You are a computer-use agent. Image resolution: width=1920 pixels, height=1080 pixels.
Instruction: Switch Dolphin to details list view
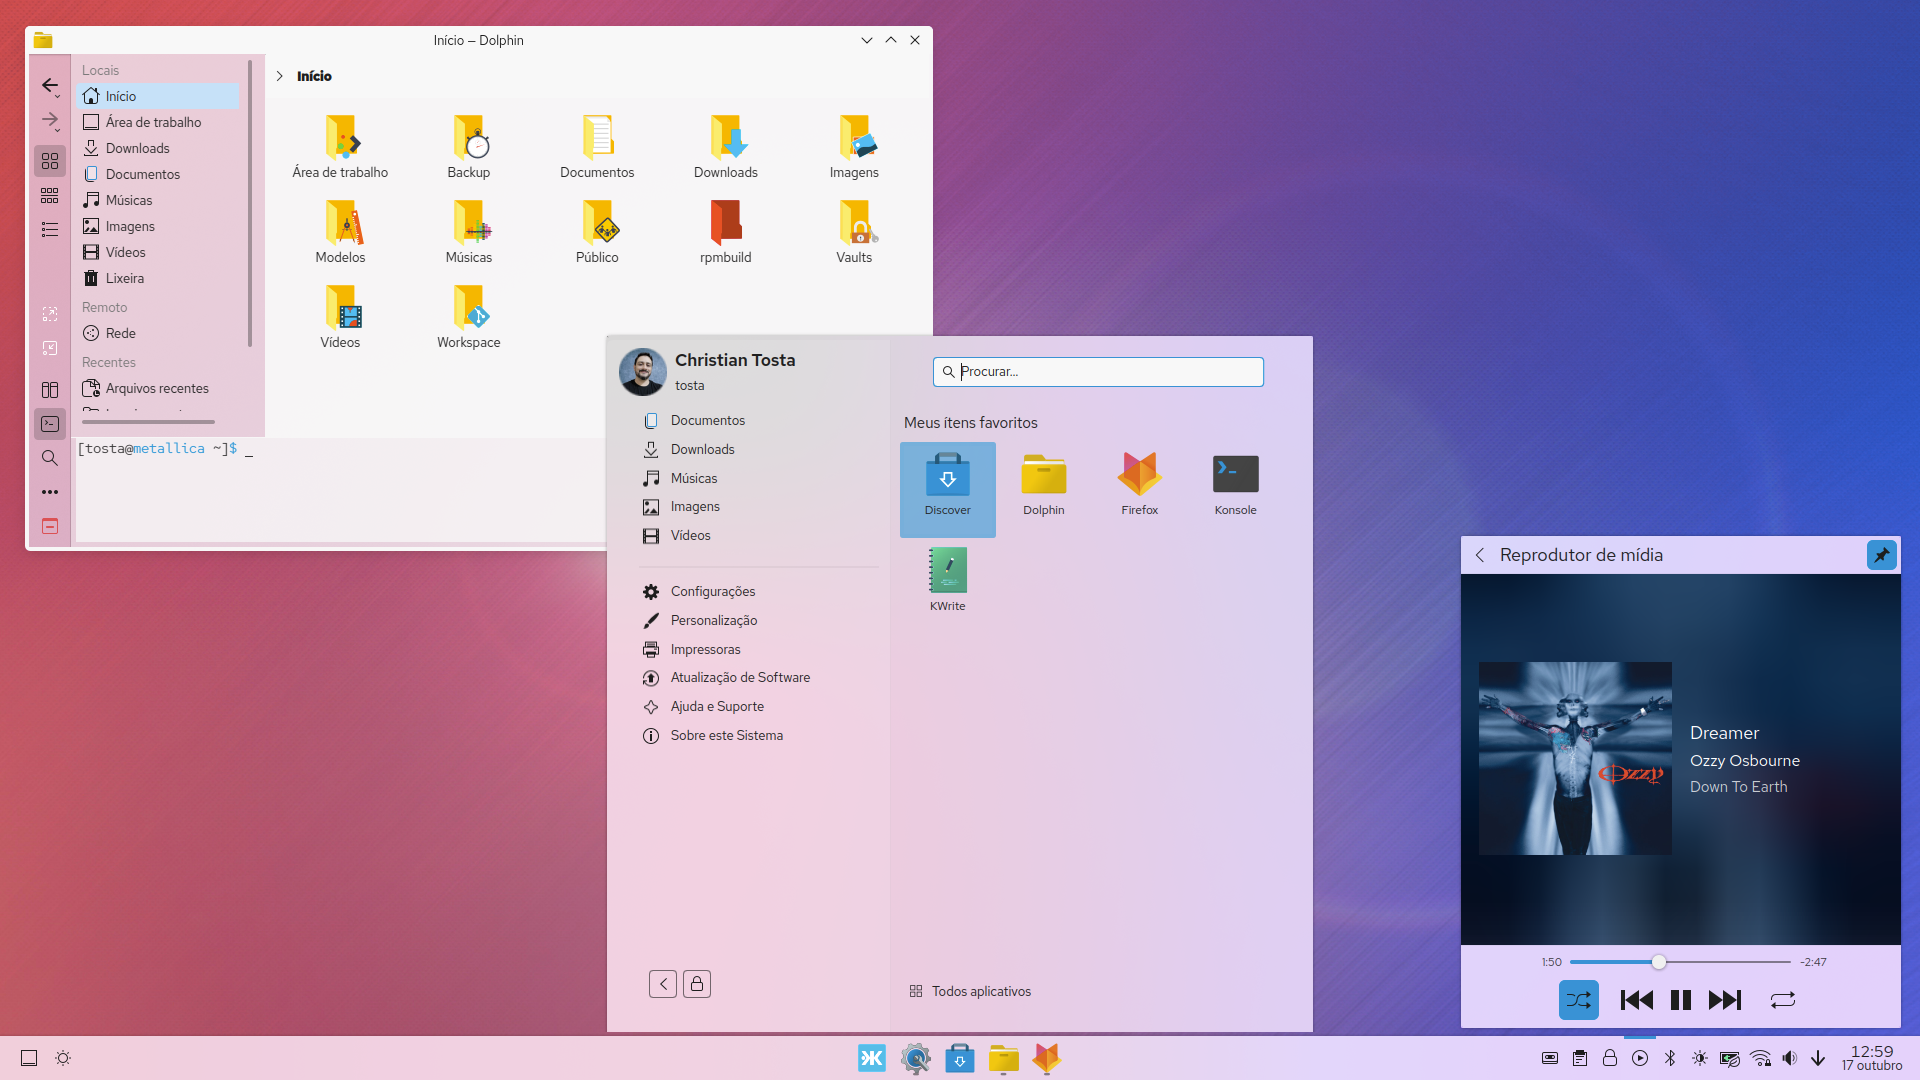point(50,229)
